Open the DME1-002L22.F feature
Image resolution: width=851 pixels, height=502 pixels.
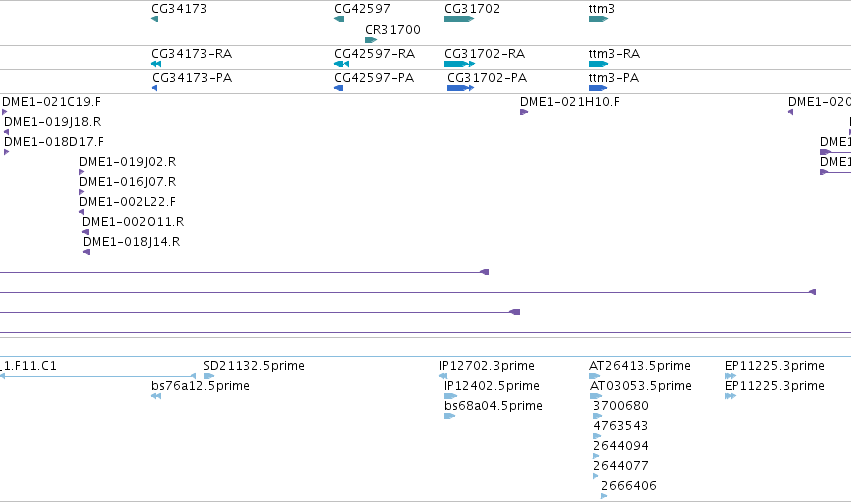click(x=81, y=212)
